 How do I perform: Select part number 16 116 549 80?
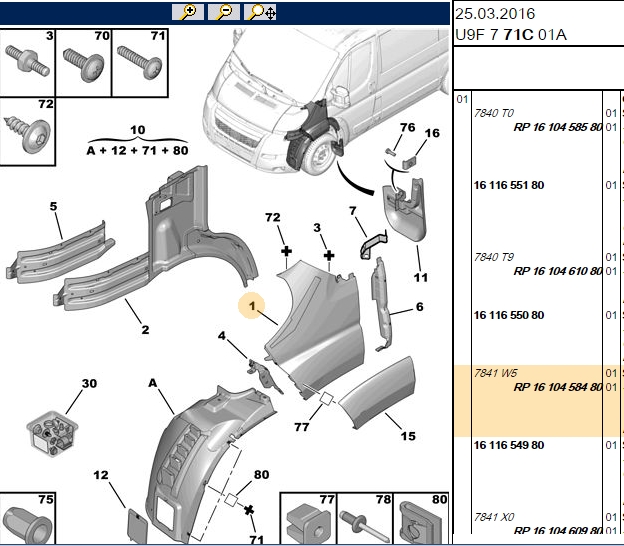(509, 445)
